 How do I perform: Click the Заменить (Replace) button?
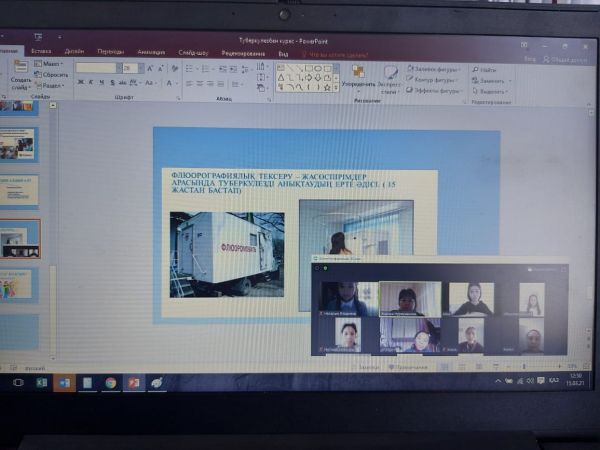(x=491, y=80)
